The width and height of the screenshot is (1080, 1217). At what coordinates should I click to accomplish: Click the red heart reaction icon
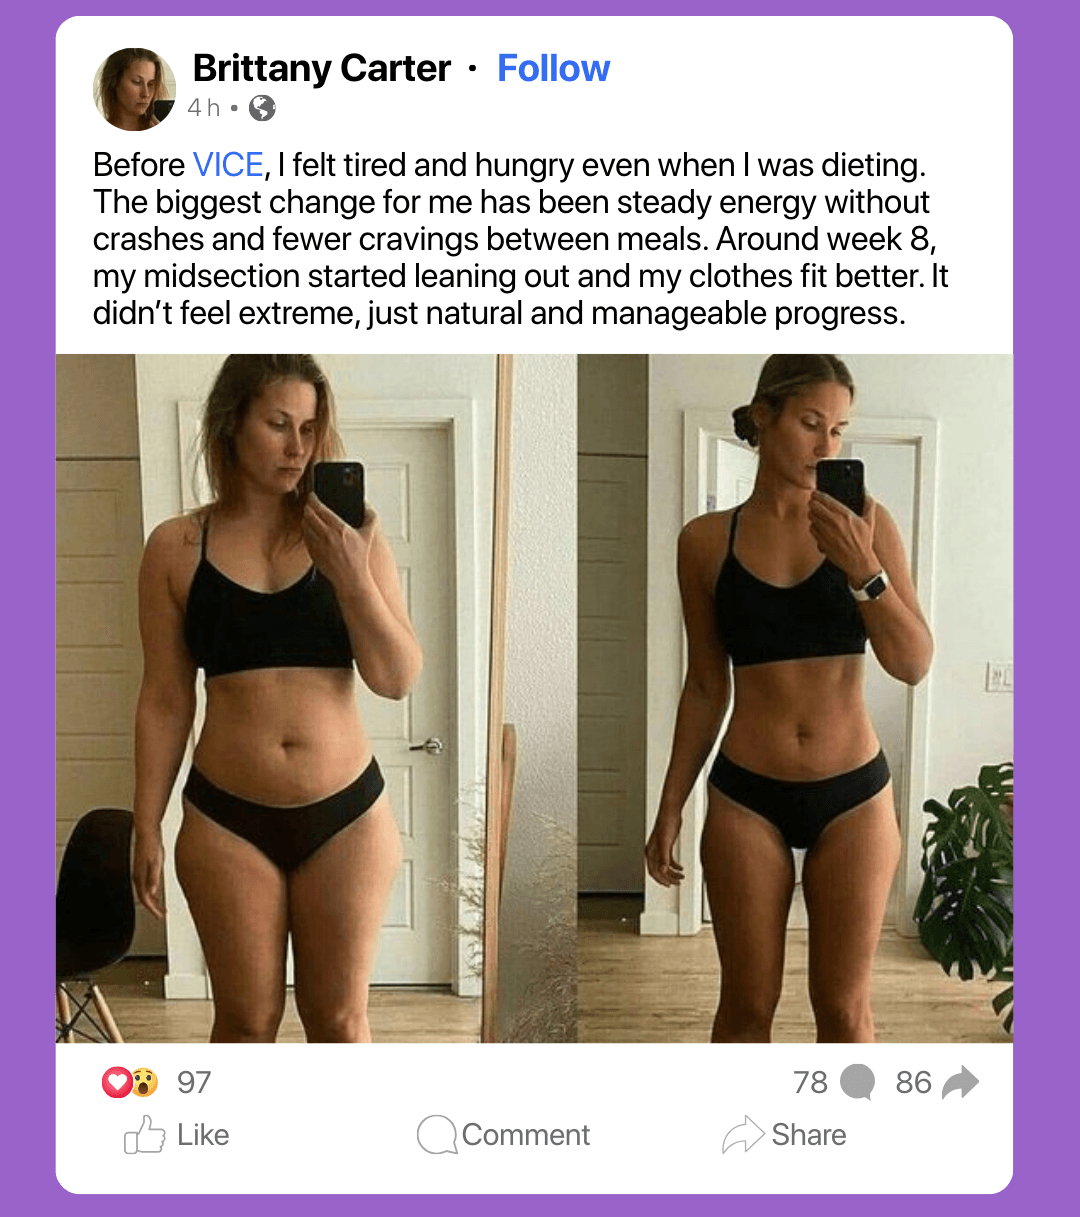[117, 1082]
